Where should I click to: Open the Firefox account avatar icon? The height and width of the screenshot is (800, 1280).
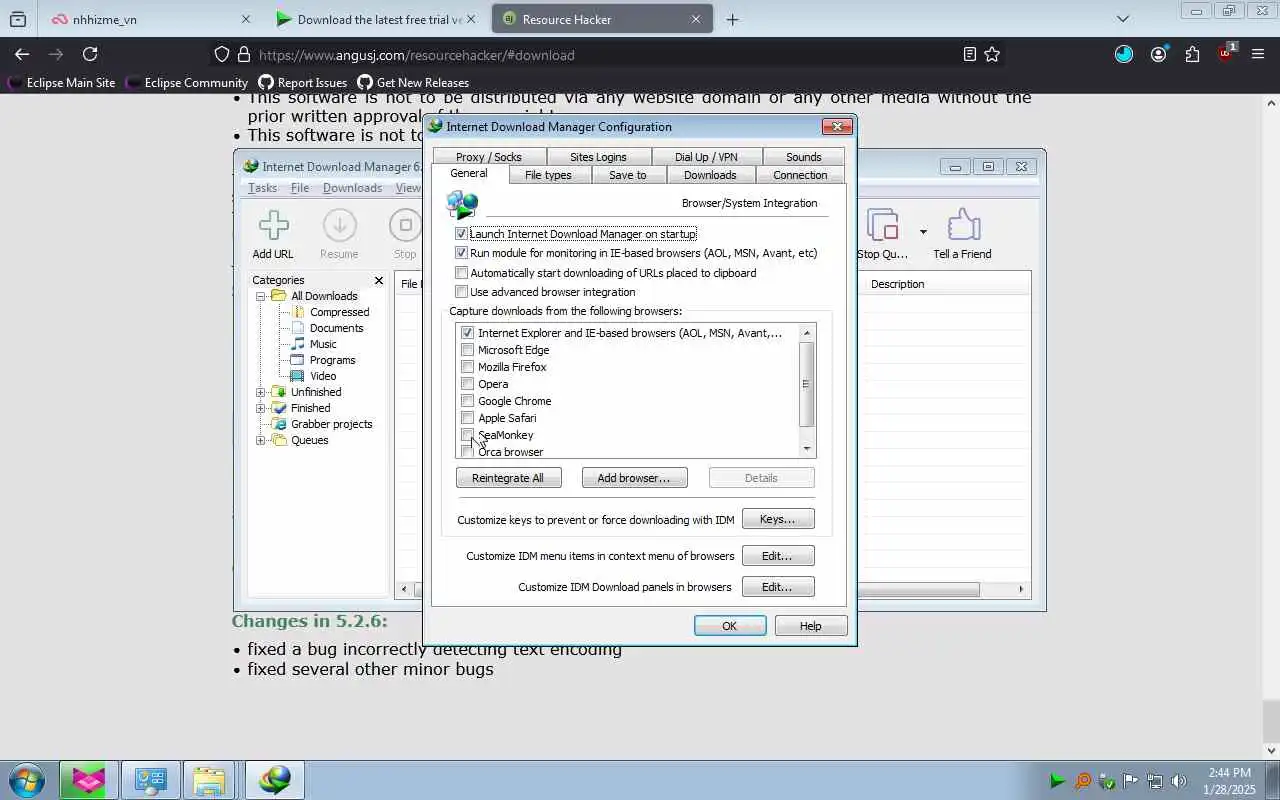pyautogui.click(x=1158, y=55)
